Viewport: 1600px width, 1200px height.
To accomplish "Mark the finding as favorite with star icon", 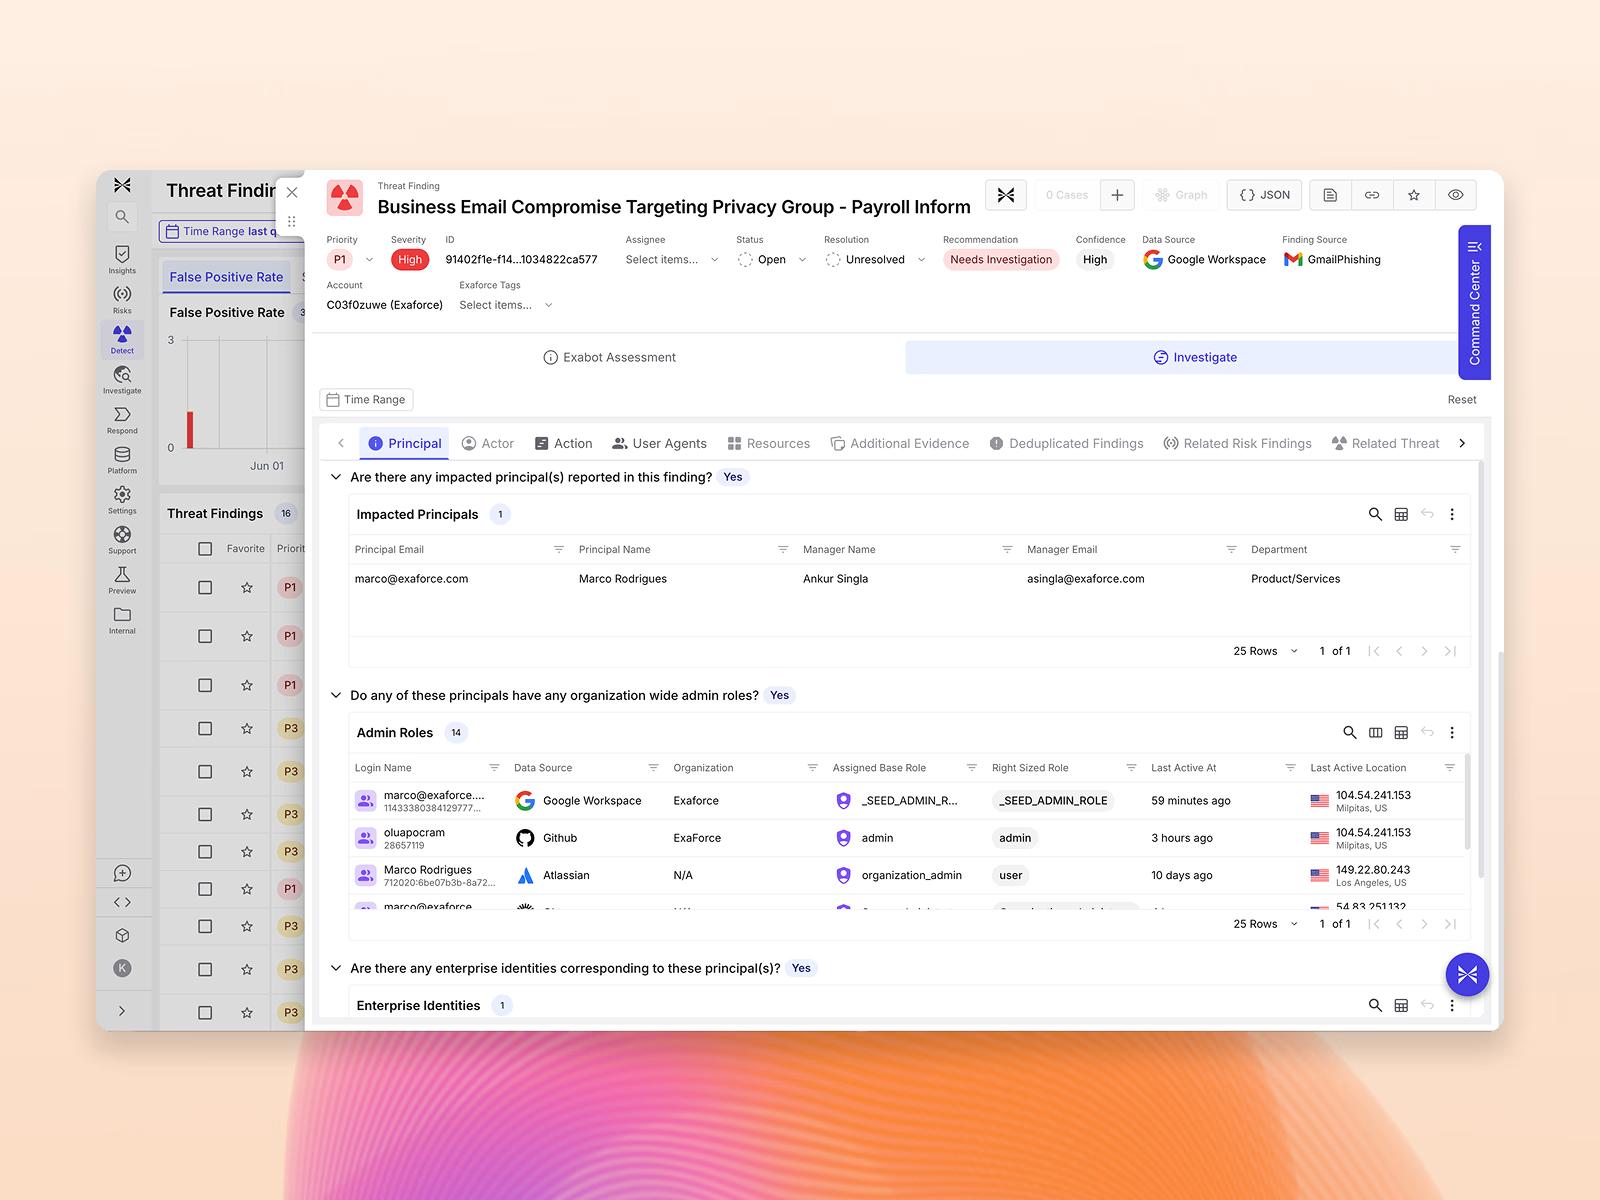I will coord(1414,195).
